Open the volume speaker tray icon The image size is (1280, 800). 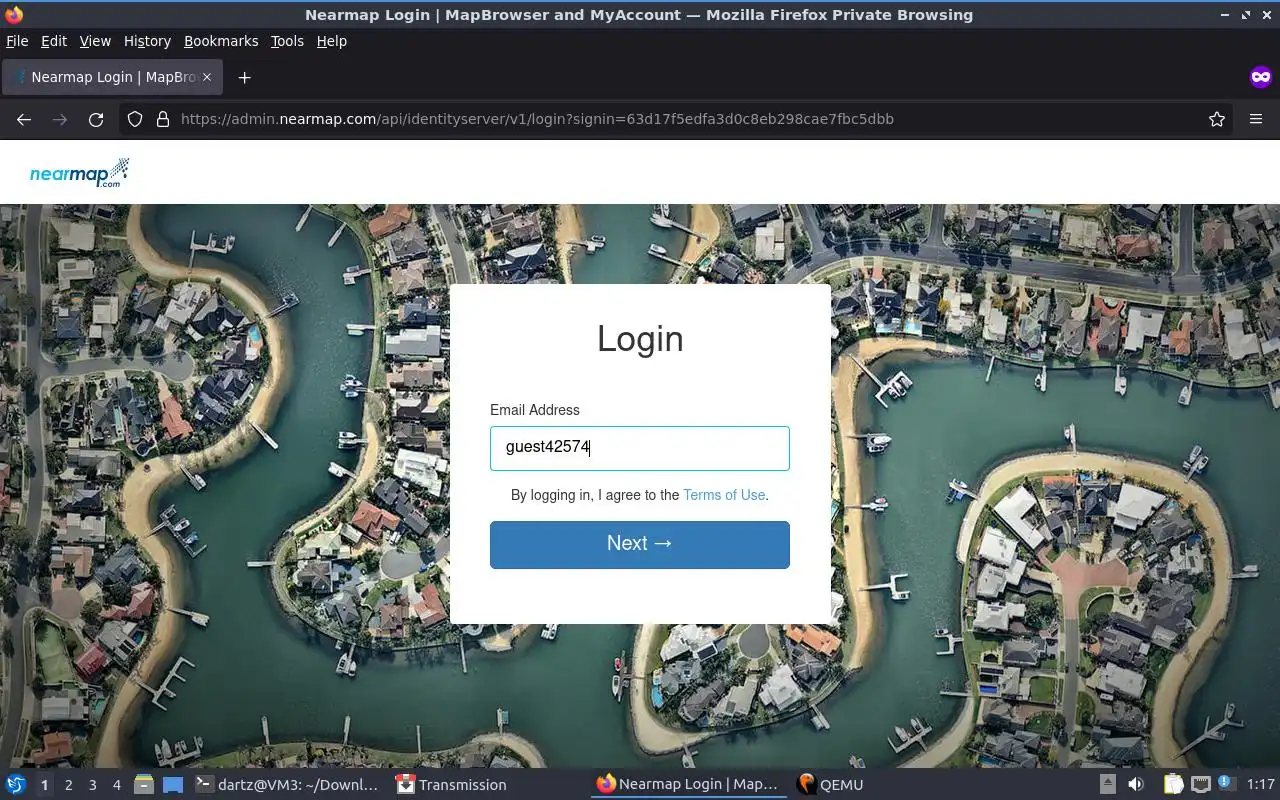(x=1136, y=785)
